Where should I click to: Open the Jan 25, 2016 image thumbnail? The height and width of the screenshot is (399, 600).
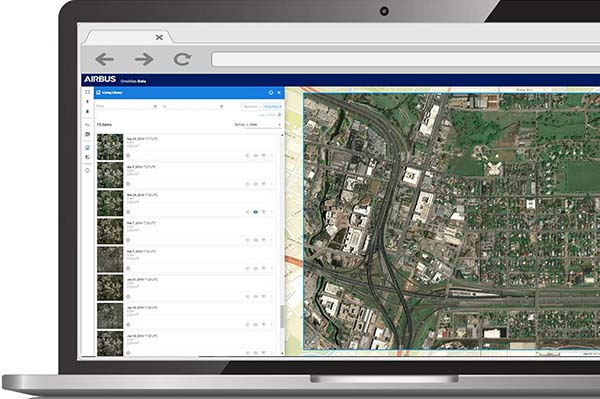click(110, 287)
